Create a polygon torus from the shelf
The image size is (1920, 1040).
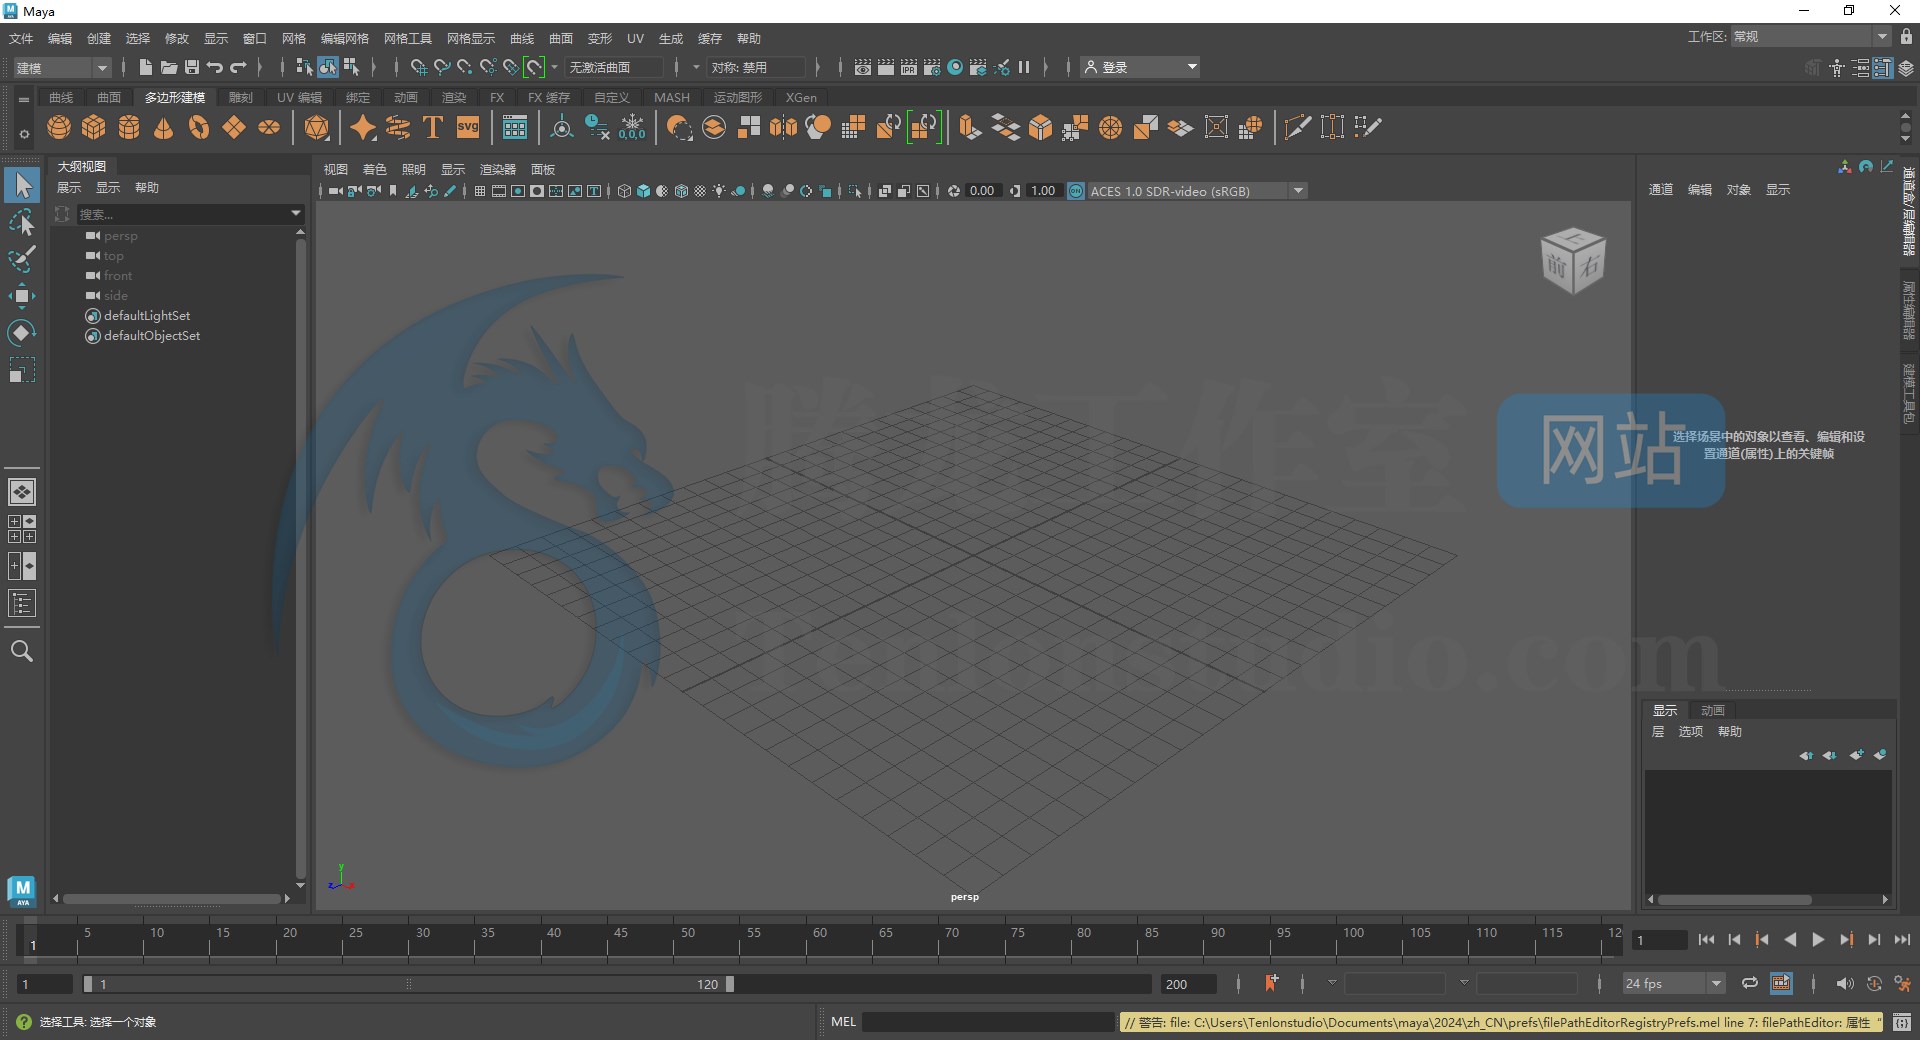(199, 127)
